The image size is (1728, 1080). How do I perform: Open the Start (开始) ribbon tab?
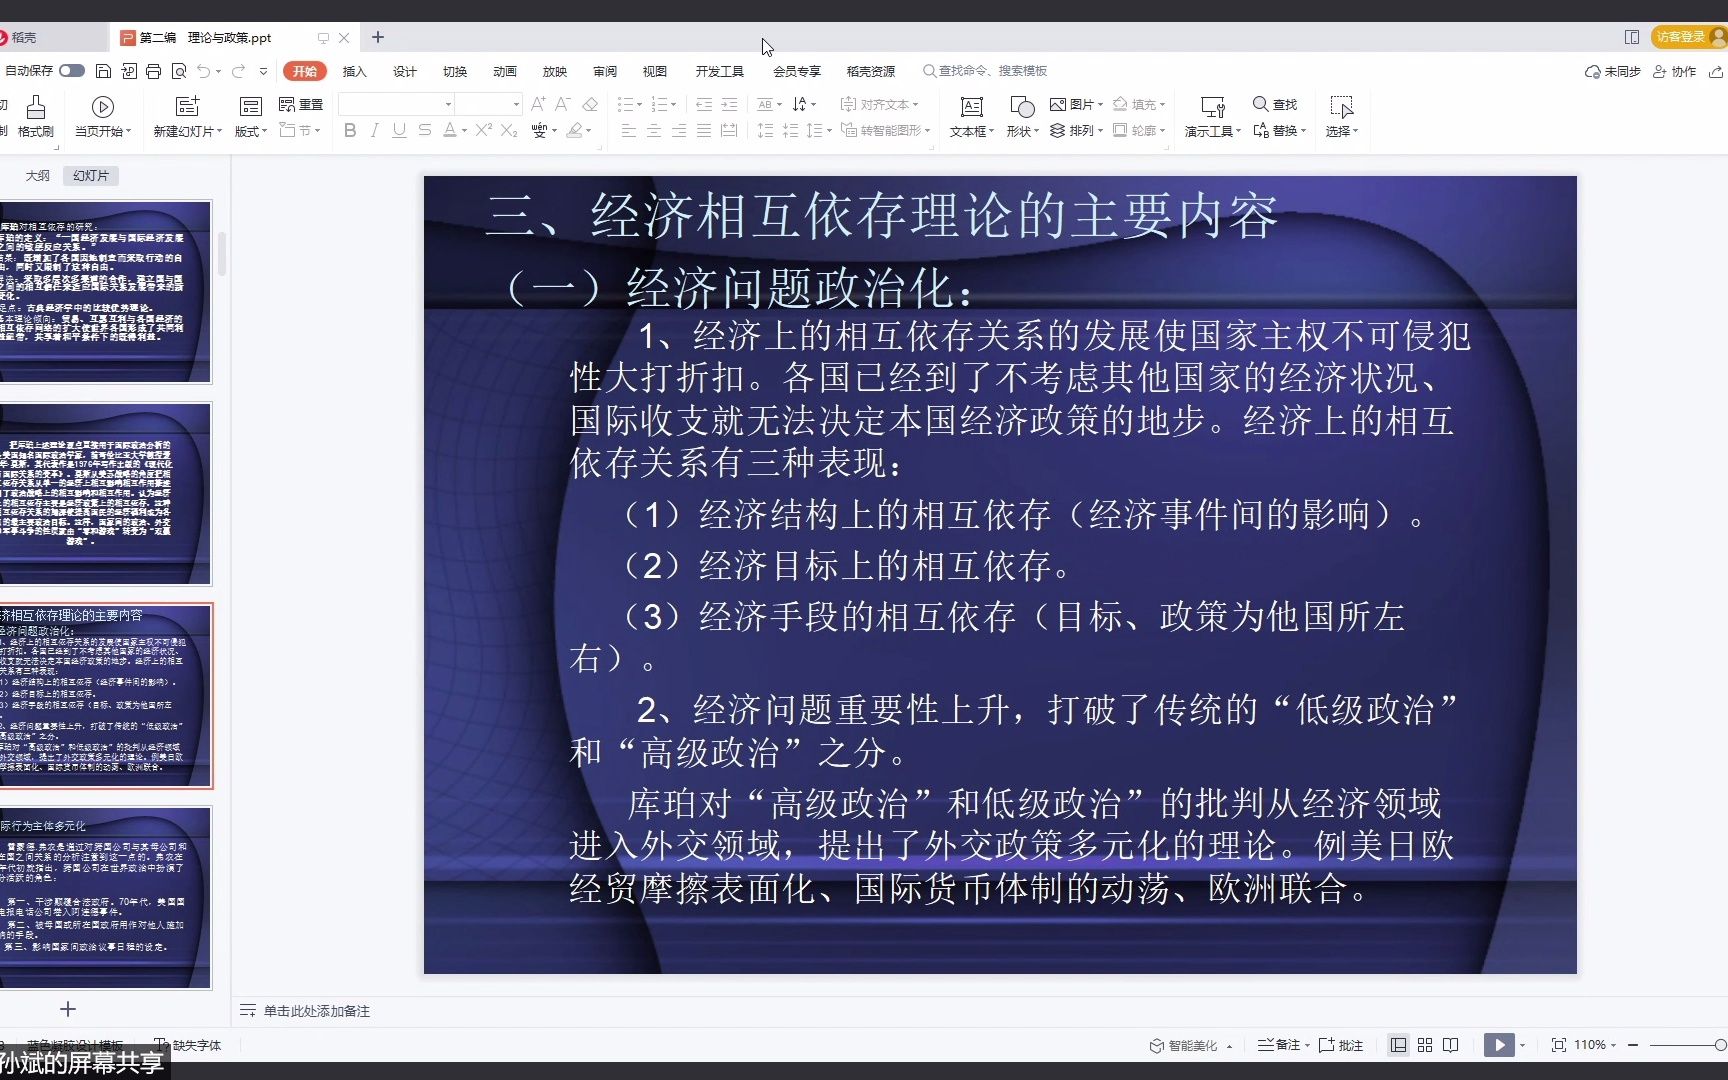click(x=305, y=71)
